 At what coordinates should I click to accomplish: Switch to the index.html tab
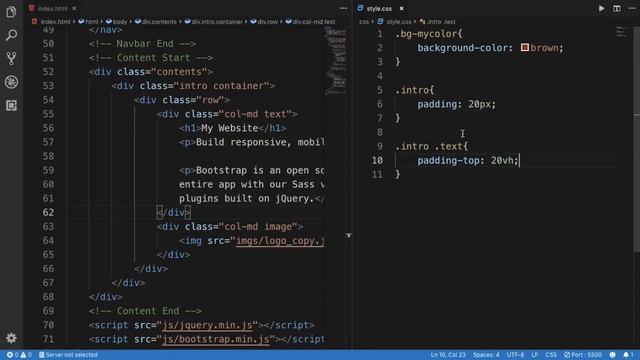click(x=53, y=8)
